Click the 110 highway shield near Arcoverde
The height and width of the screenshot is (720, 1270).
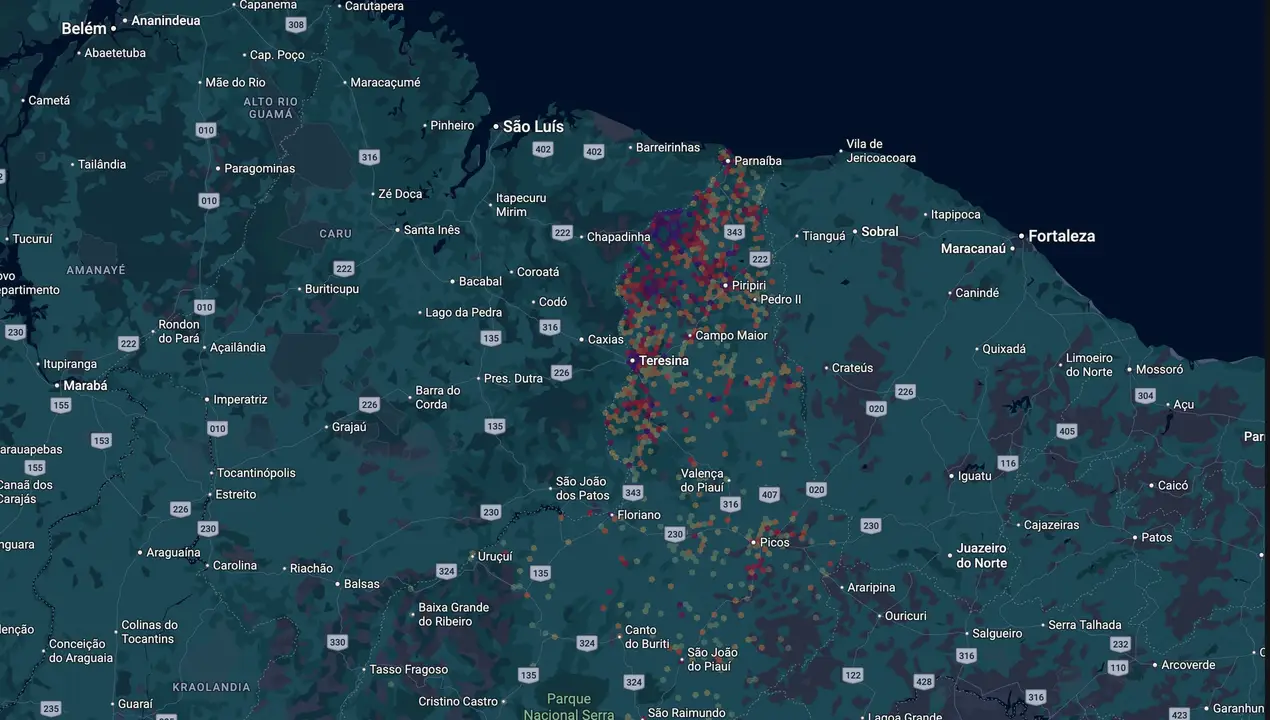point(1117,667)
